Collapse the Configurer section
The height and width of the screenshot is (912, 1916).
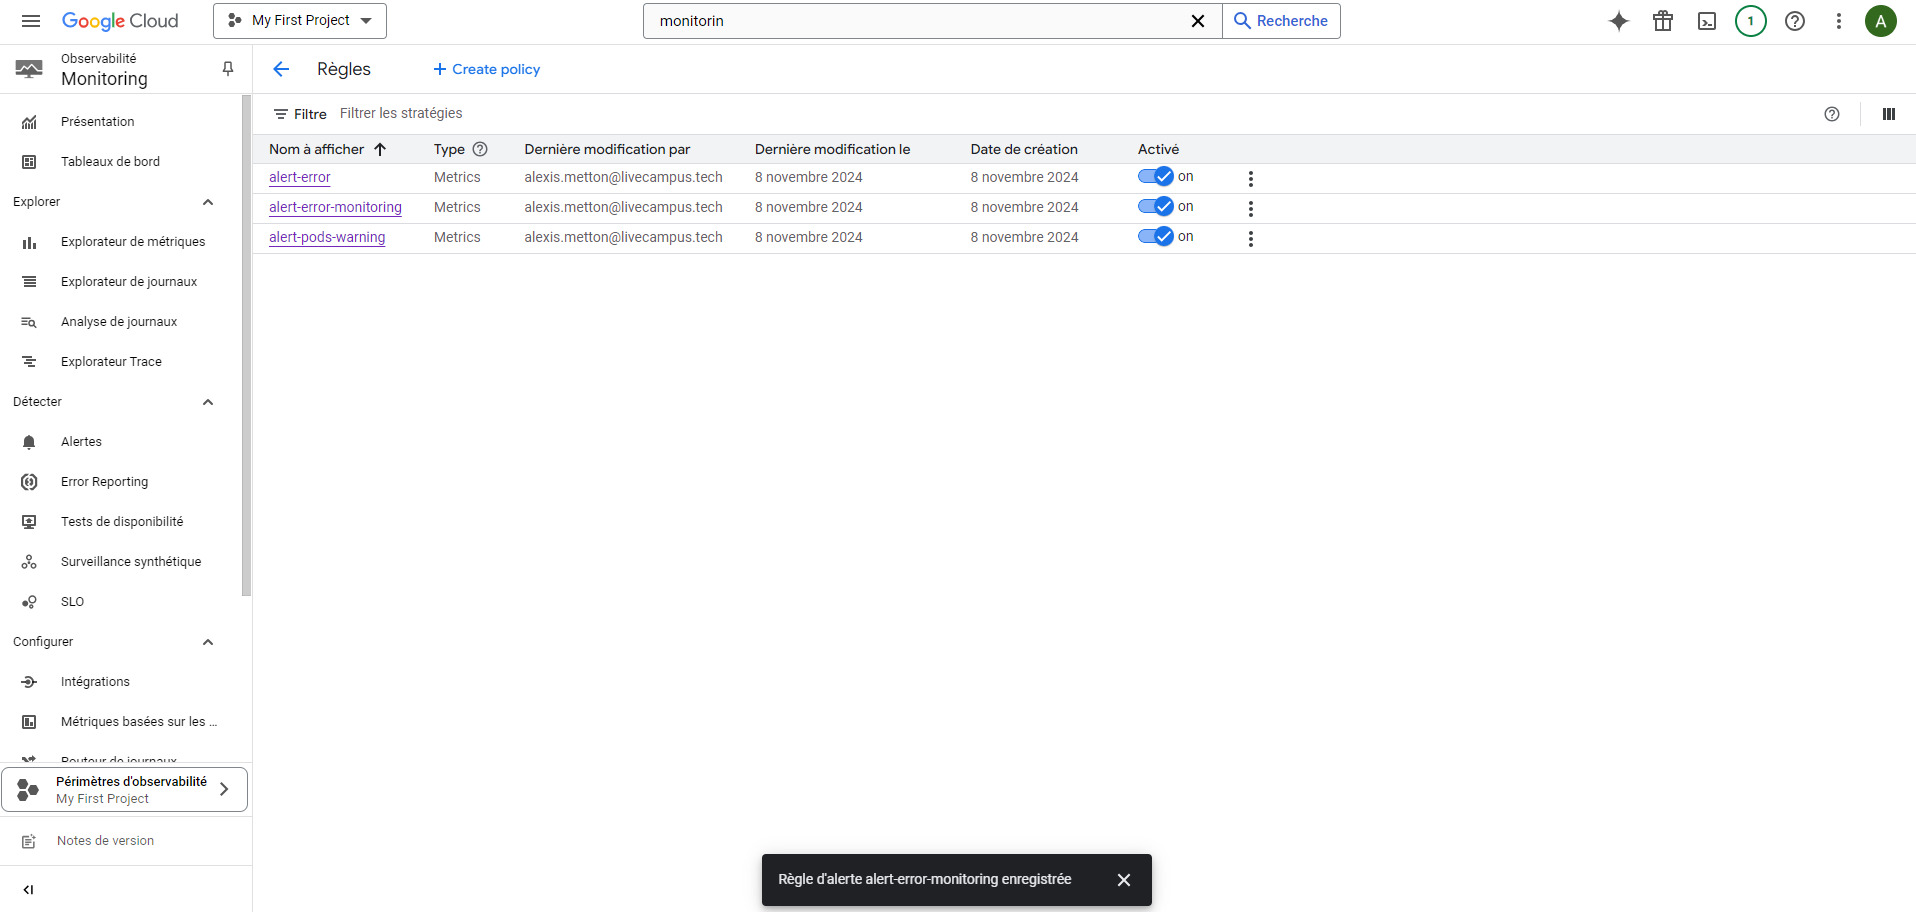point(208,641)
